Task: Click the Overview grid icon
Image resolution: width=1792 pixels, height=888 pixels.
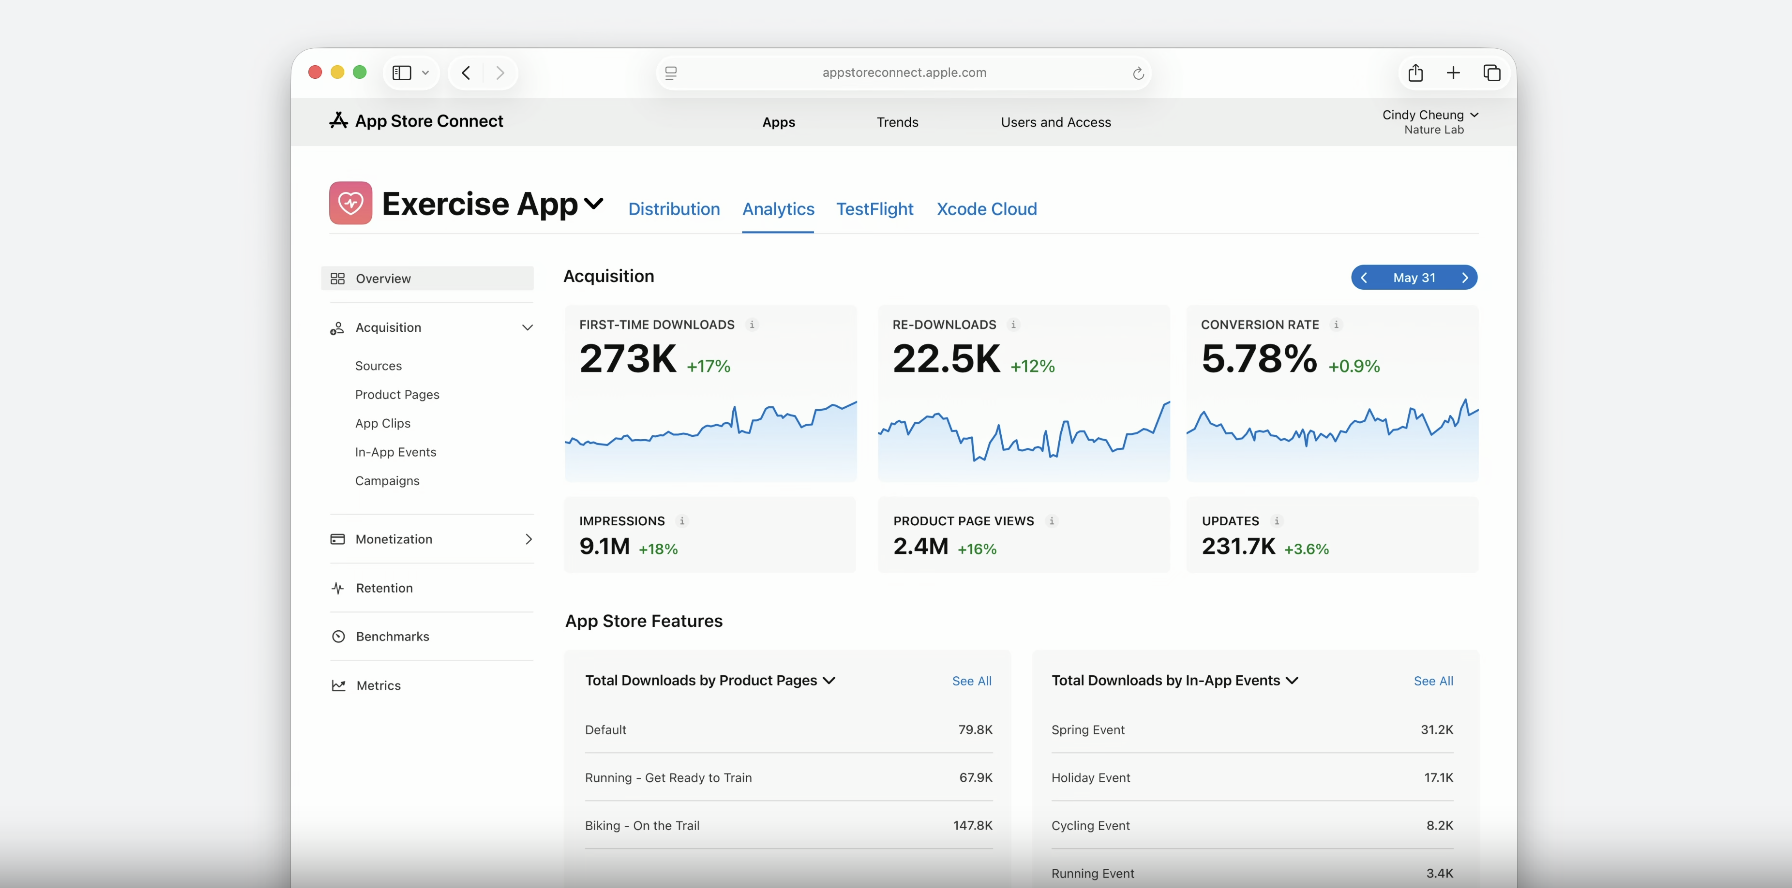Action: click(x=338, y=278)
